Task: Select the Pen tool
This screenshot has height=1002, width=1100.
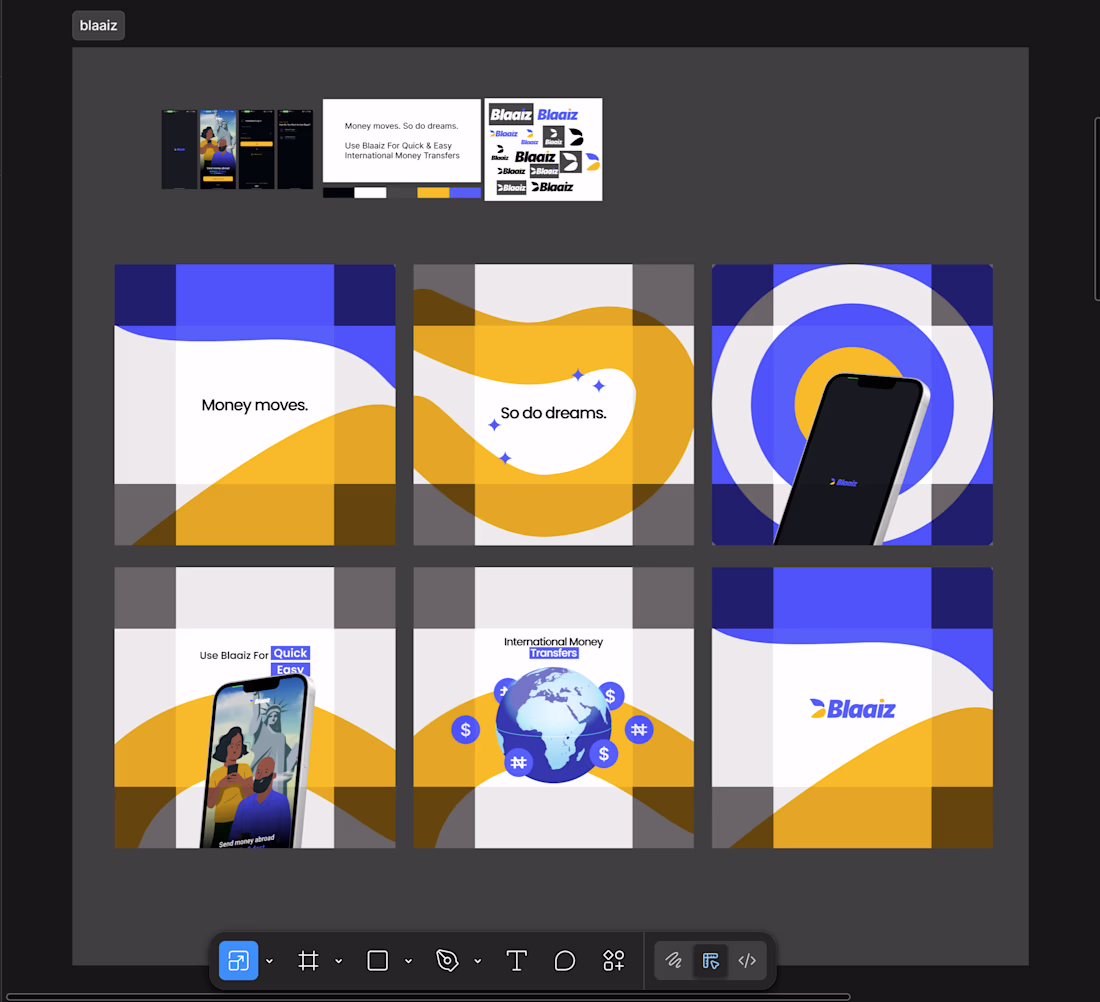Action: [x=447, y=960]
